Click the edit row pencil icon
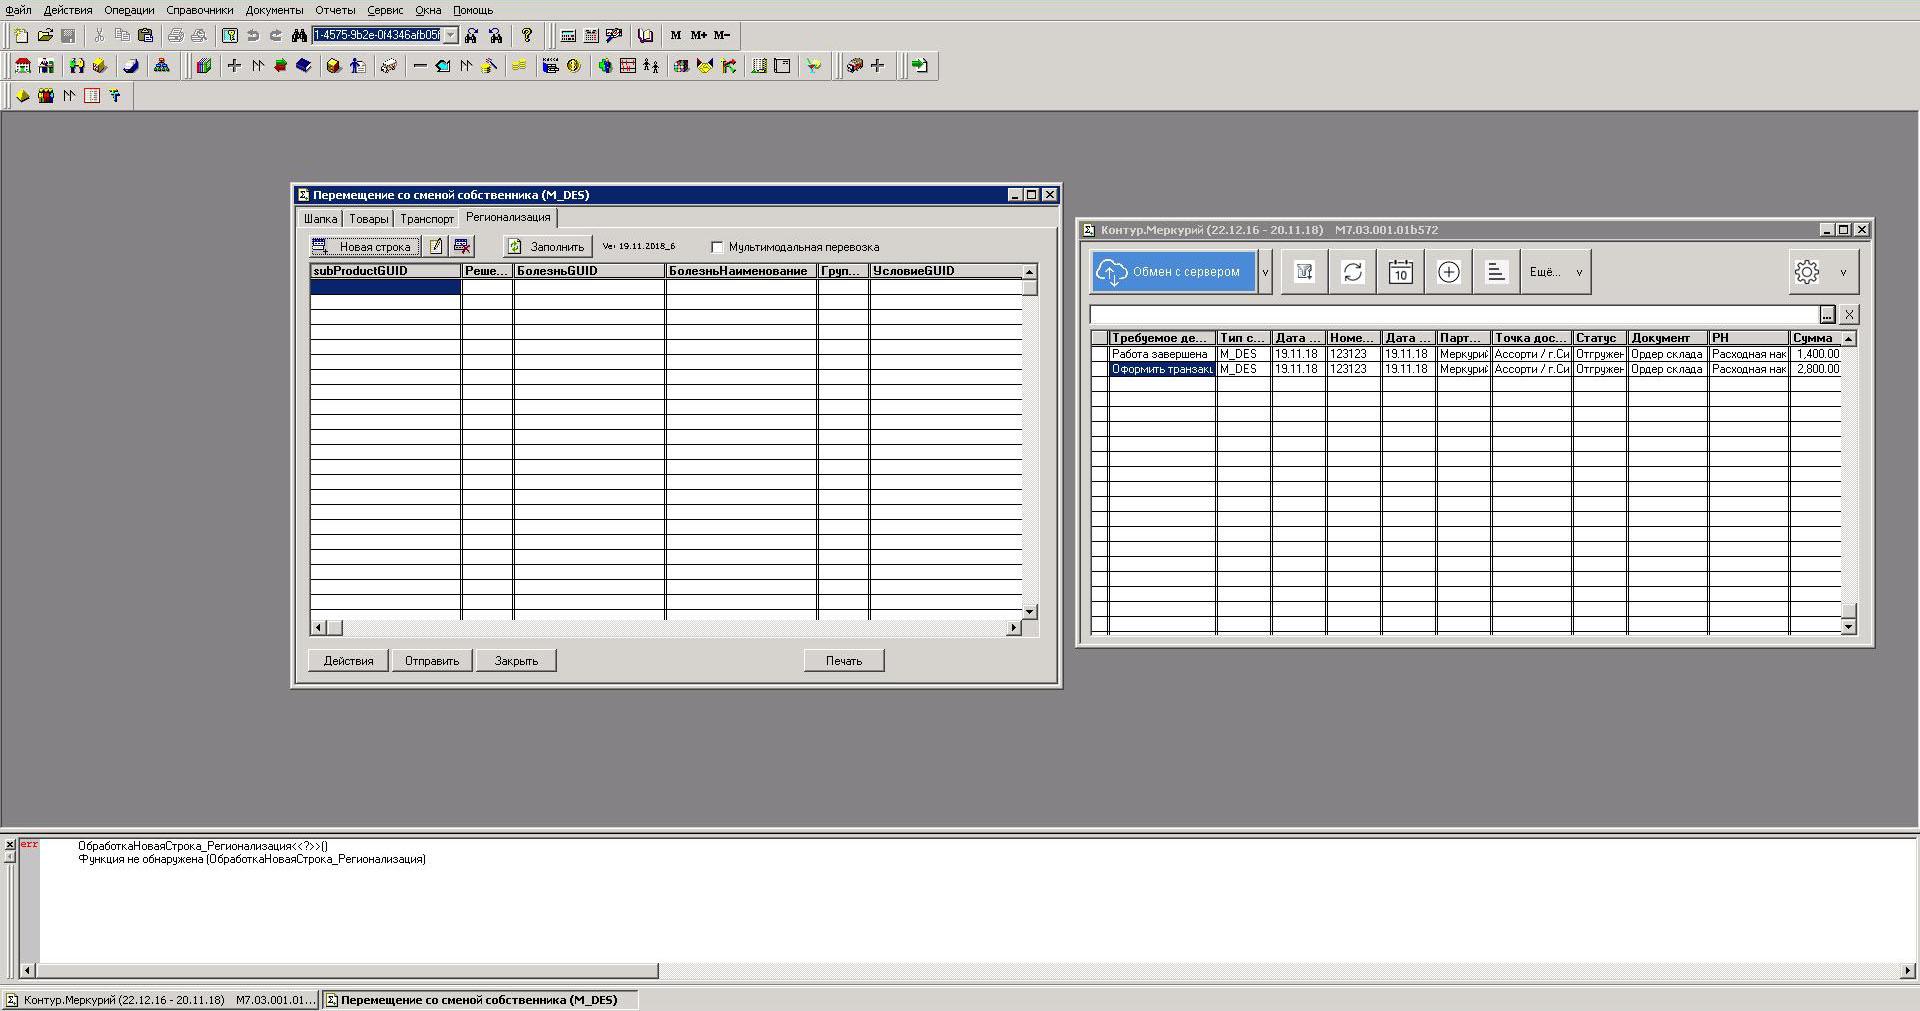 [436, 246]
